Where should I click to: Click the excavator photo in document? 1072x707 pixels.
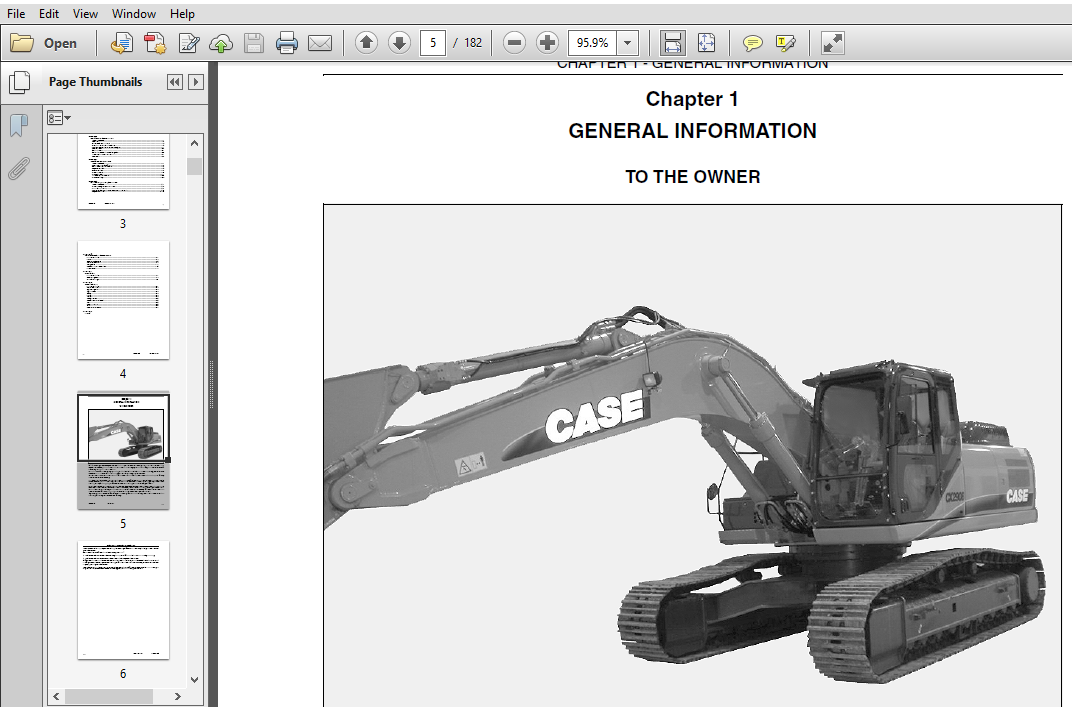click(x=693, y=455)
